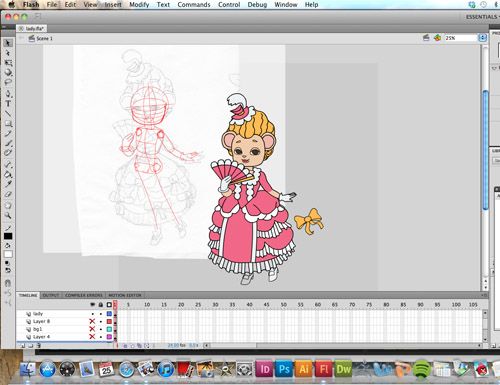Viewport: 500px width, 385px height.
Task: Select the lady.fla document tab
Action: coord(32,28)
